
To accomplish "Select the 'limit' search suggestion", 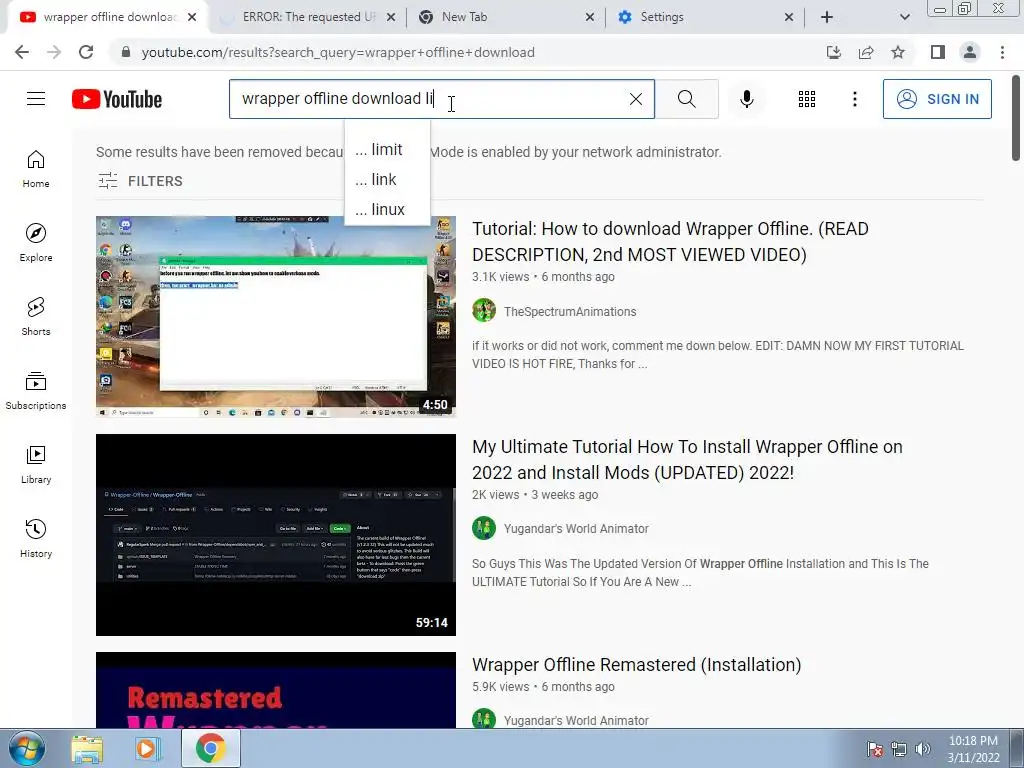I will (x=387, y=150).
